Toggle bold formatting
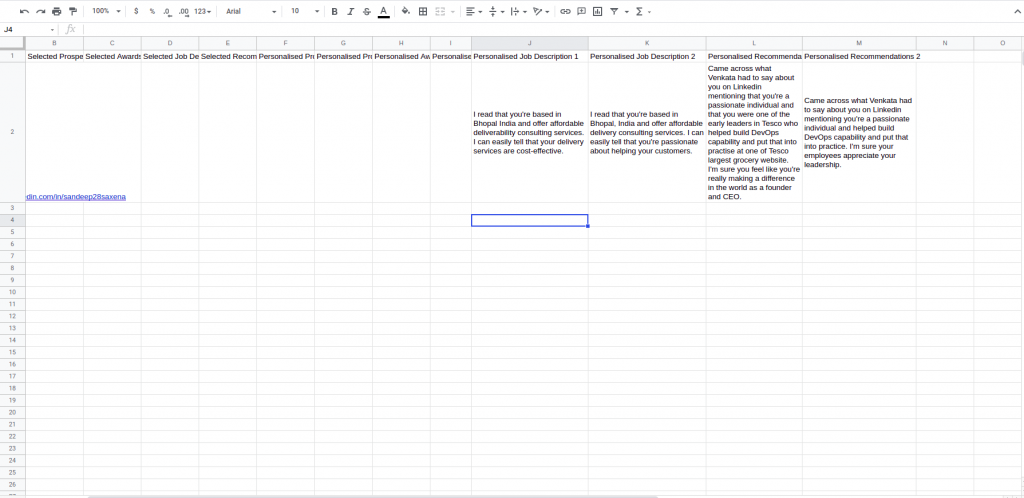The height and width of the screenshot is (498, 1024). click(x=334, y=11)
